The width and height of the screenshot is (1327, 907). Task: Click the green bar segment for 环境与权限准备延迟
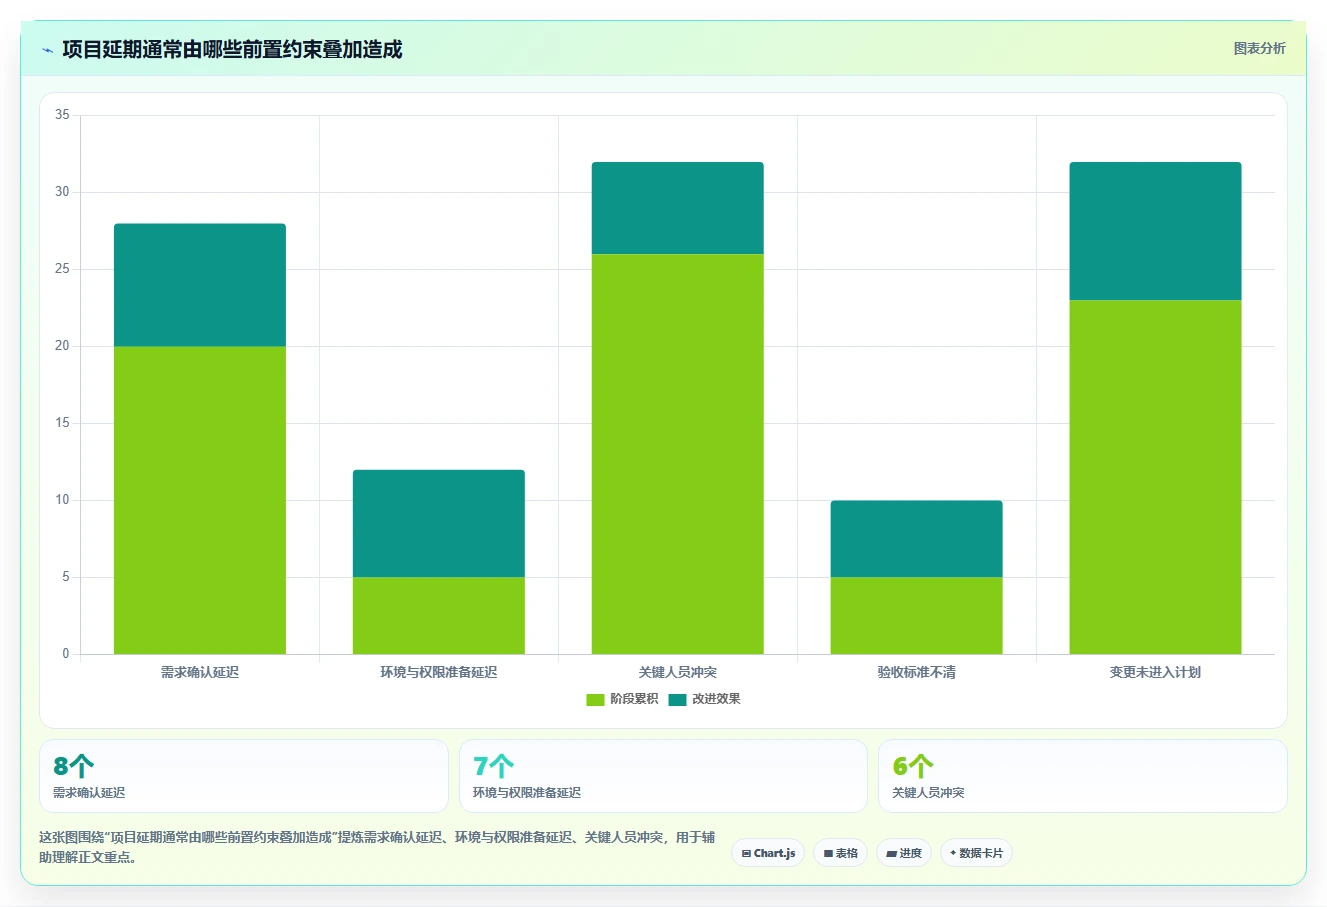[x=439, y=615]
